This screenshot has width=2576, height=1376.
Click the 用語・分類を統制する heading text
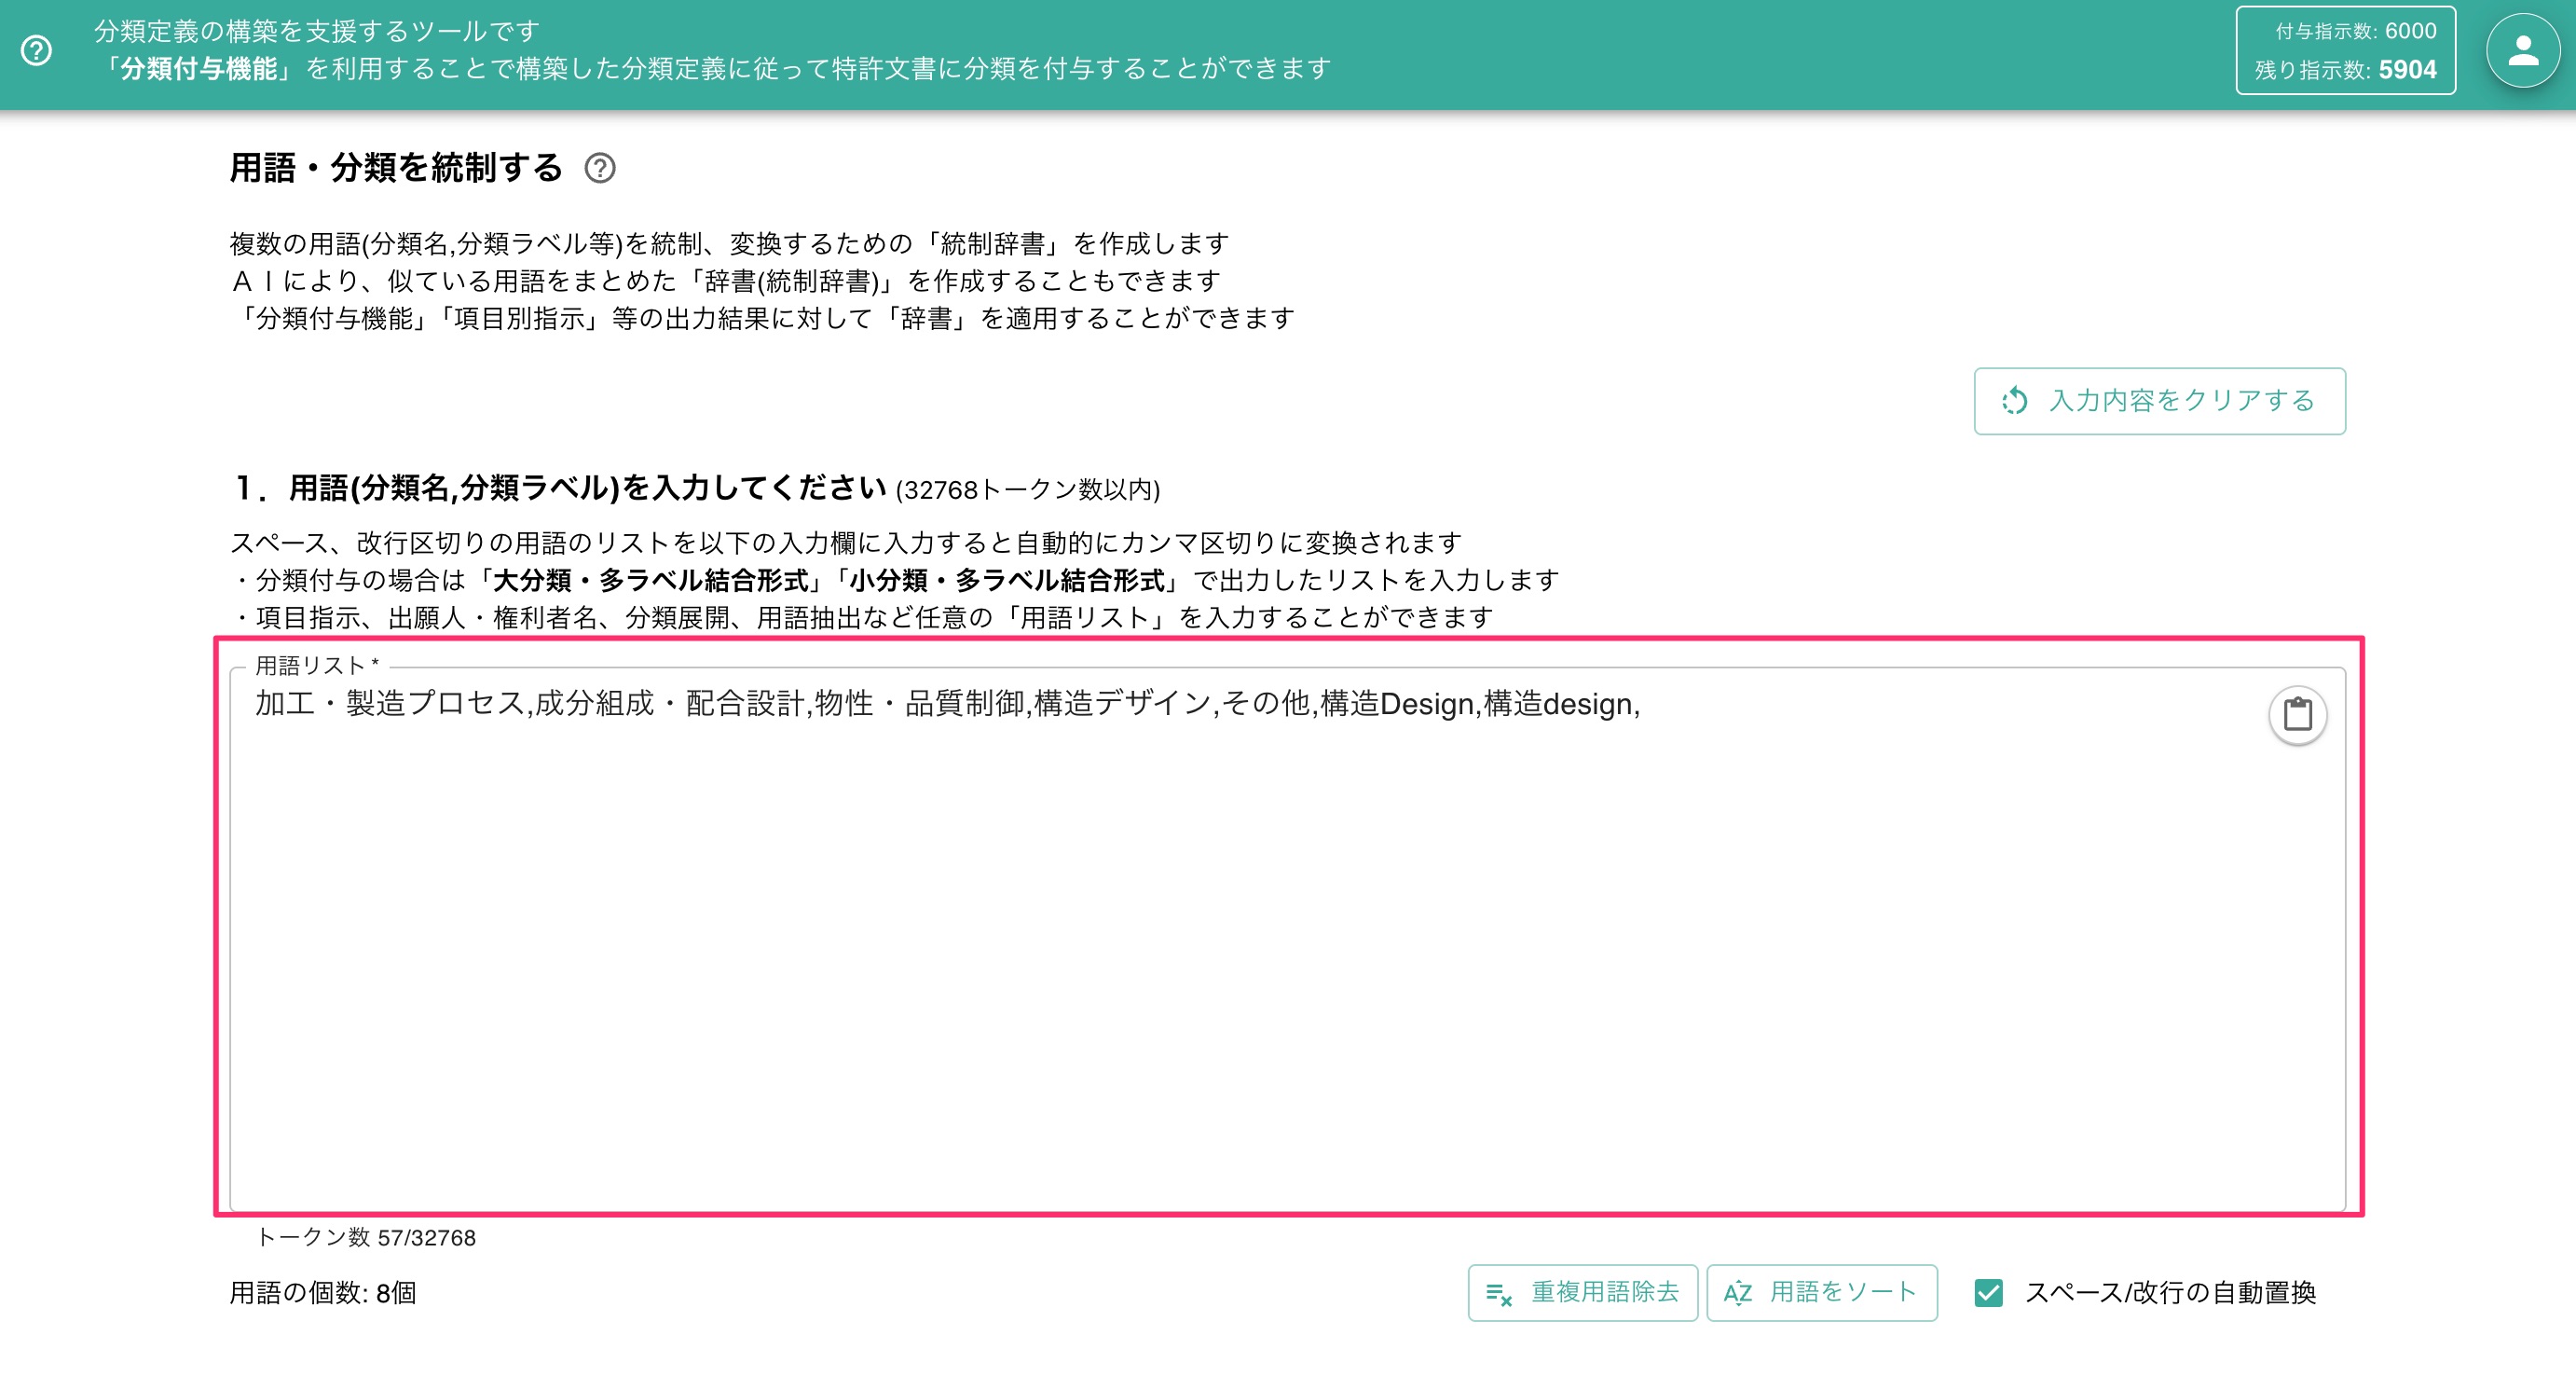point(397,168)
